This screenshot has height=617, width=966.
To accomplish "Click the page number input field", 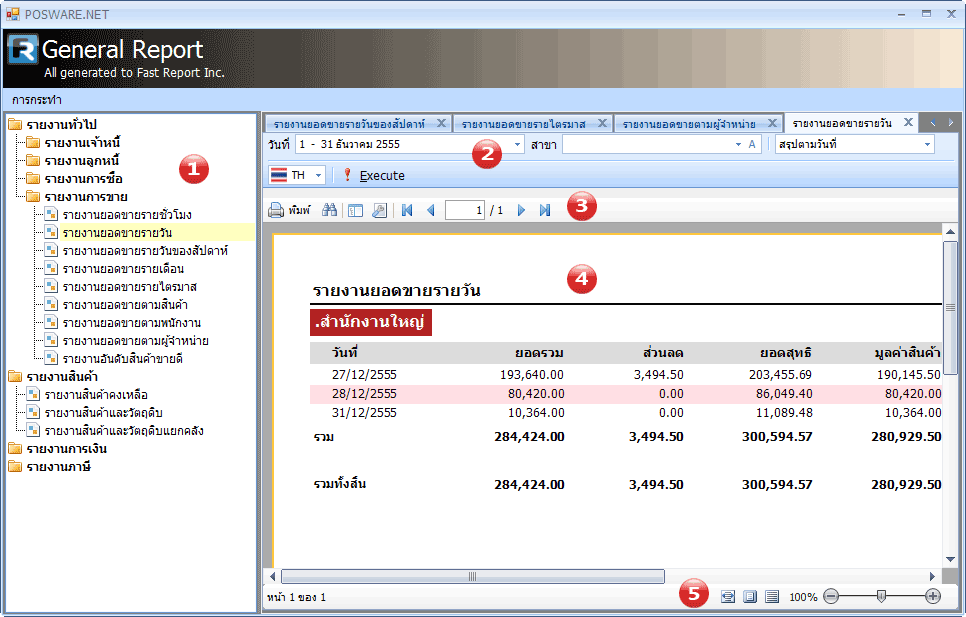I will (x=465, y=211).
